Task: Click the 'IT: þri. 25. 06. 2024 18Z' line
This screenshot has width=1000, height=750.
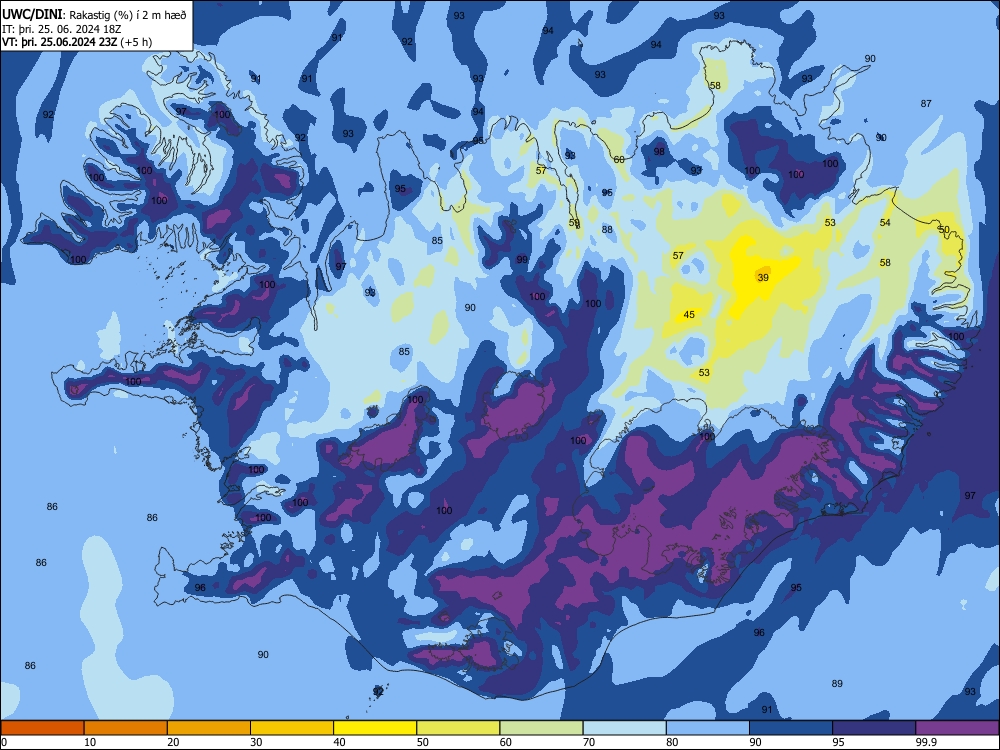Action: 61,29
